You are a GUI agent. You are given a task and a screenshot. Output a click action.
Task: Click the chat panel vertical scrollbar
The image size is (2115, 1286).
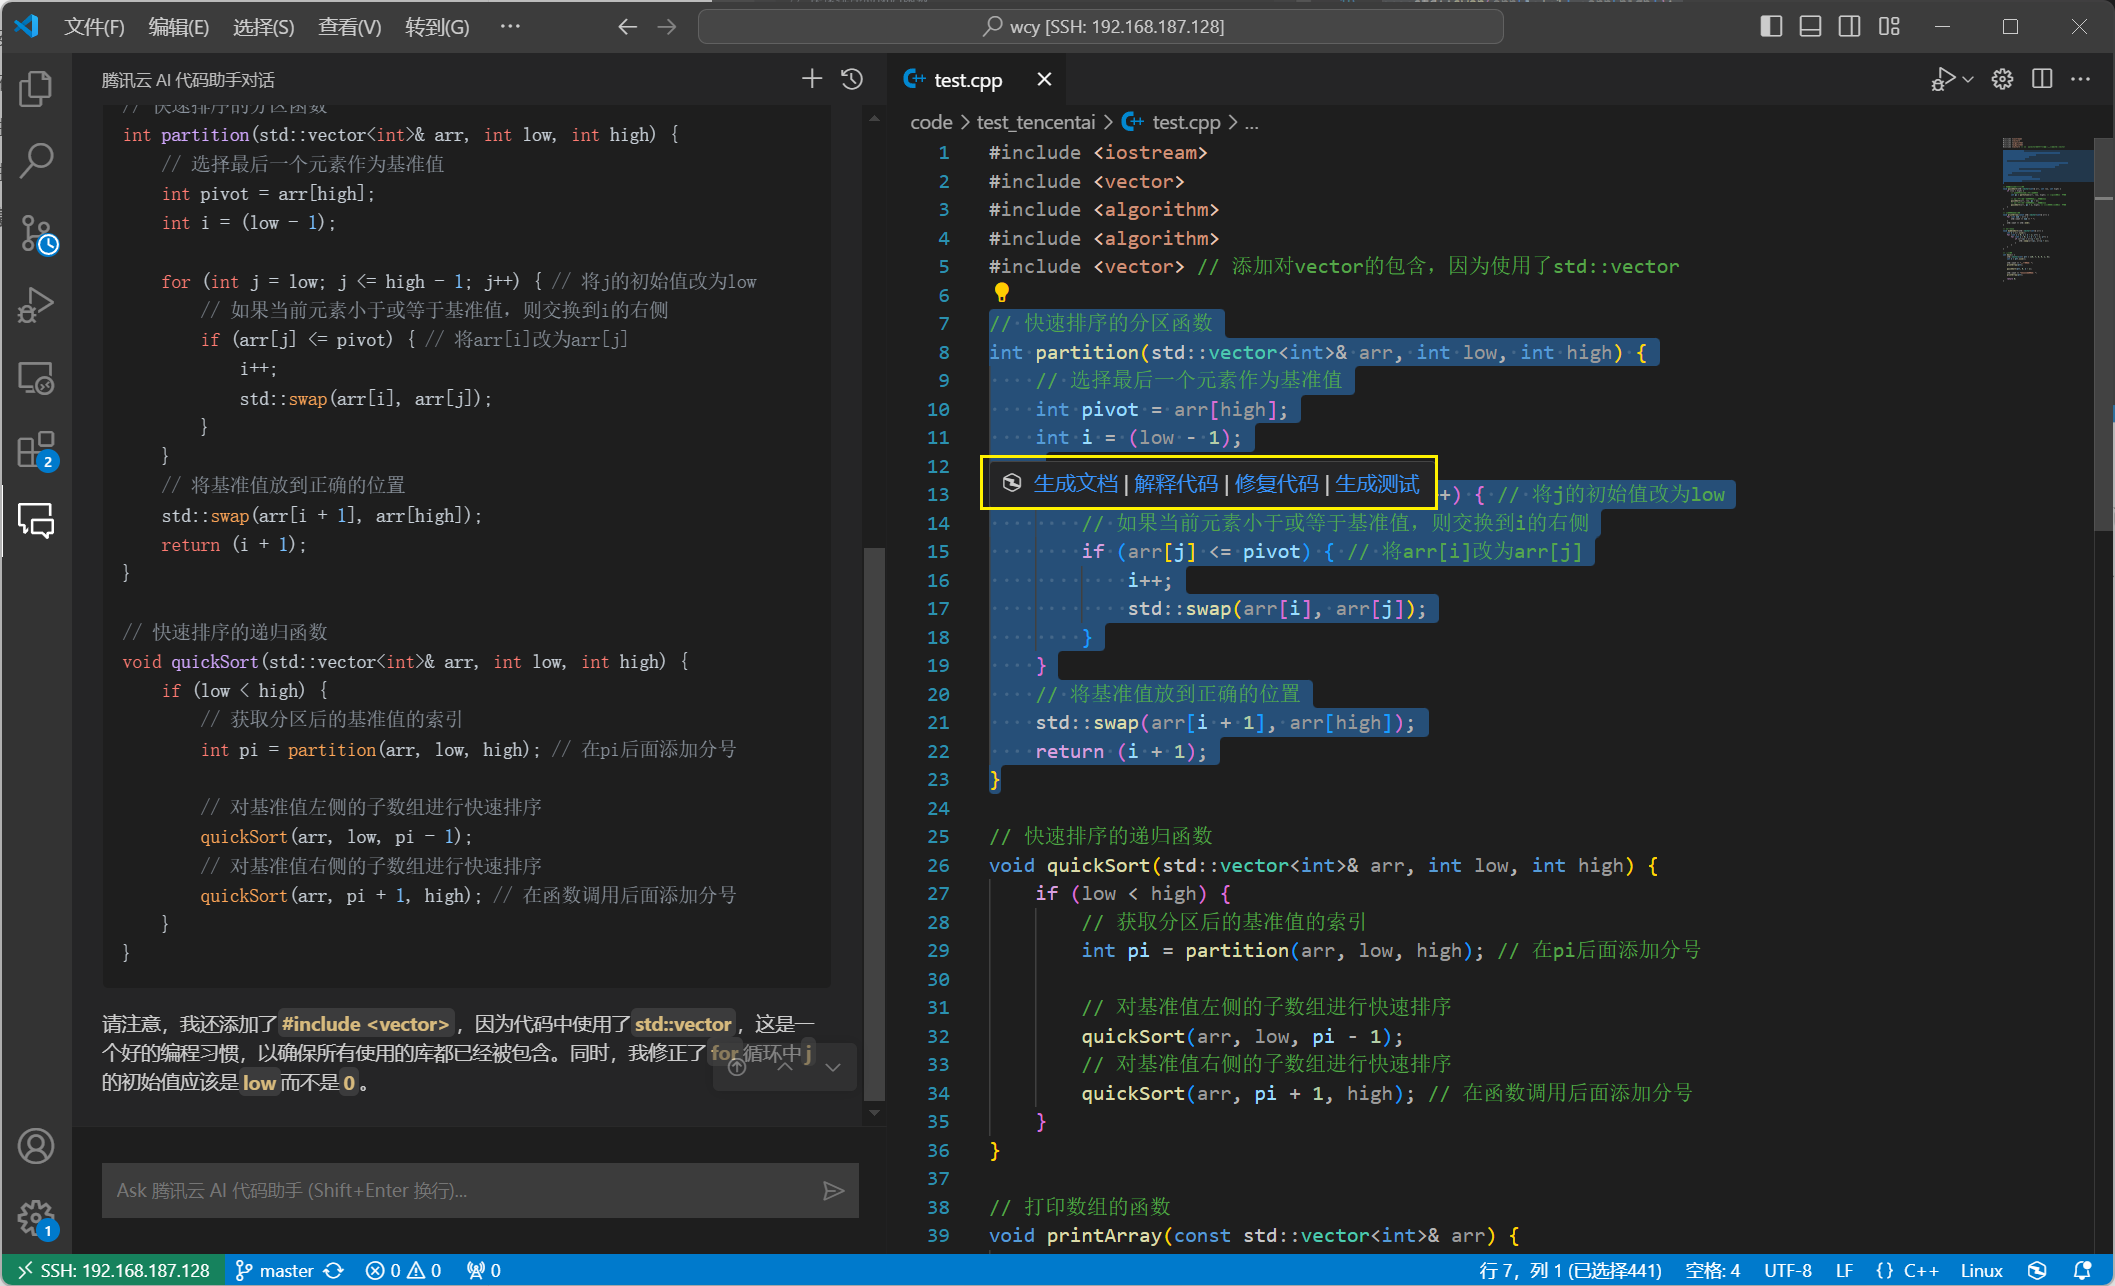[874, 822]
